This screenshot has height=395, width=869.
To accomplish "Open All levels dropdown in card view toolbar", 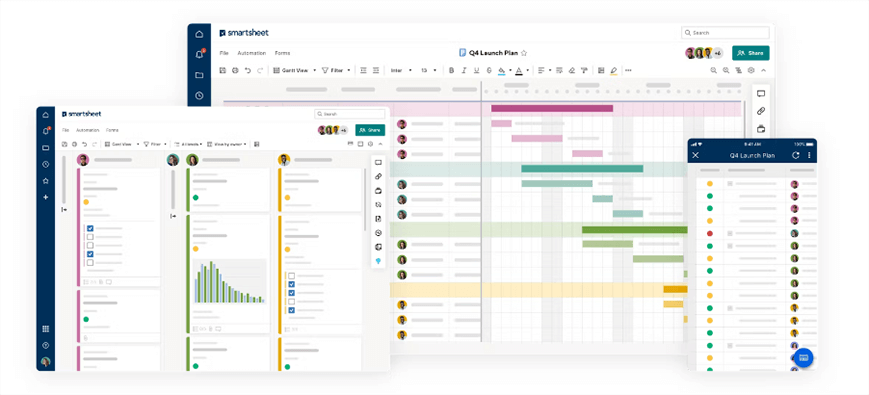I will click(188, 144).
